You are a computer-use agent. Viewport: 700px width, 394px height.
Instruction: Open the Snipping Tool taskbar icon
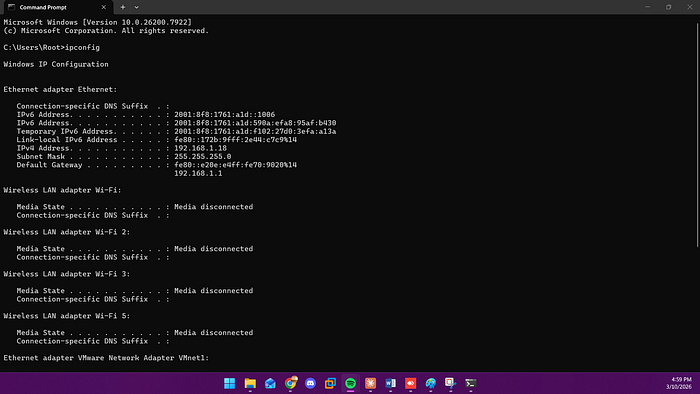coord(450,383)
